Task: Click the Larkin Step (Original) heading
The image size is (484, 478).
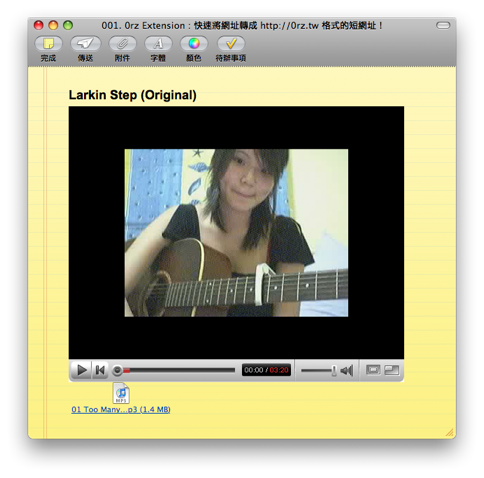Action: tap(132, 95)
